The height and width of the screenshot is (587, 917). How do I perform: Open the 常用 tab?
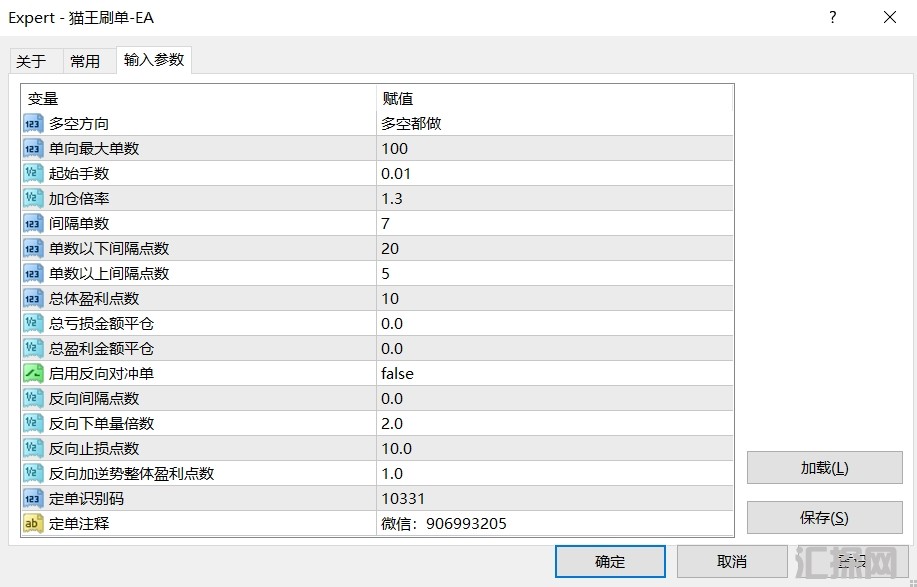tap(85, 61)
